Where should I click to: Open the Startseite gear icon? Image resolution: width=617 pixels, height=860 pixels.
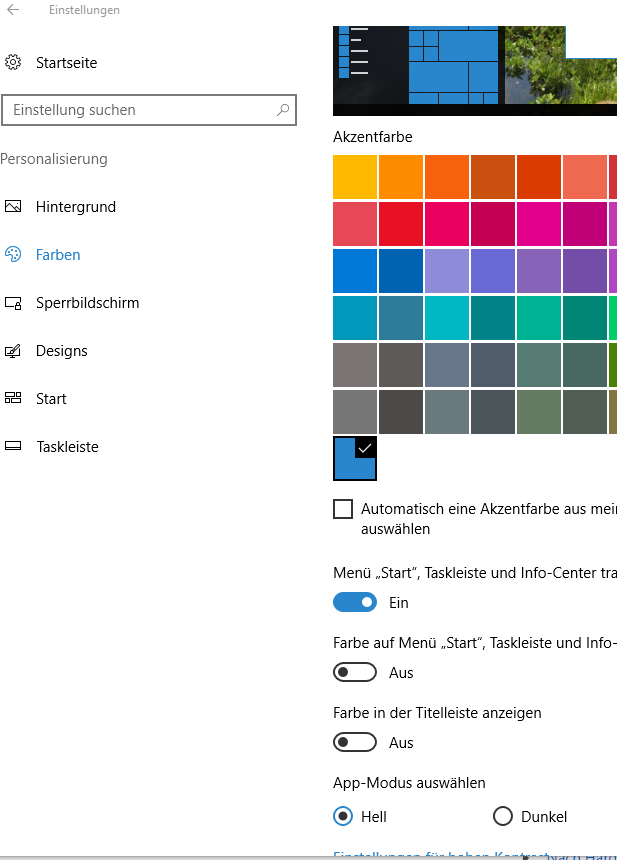[x=13, y=63]
